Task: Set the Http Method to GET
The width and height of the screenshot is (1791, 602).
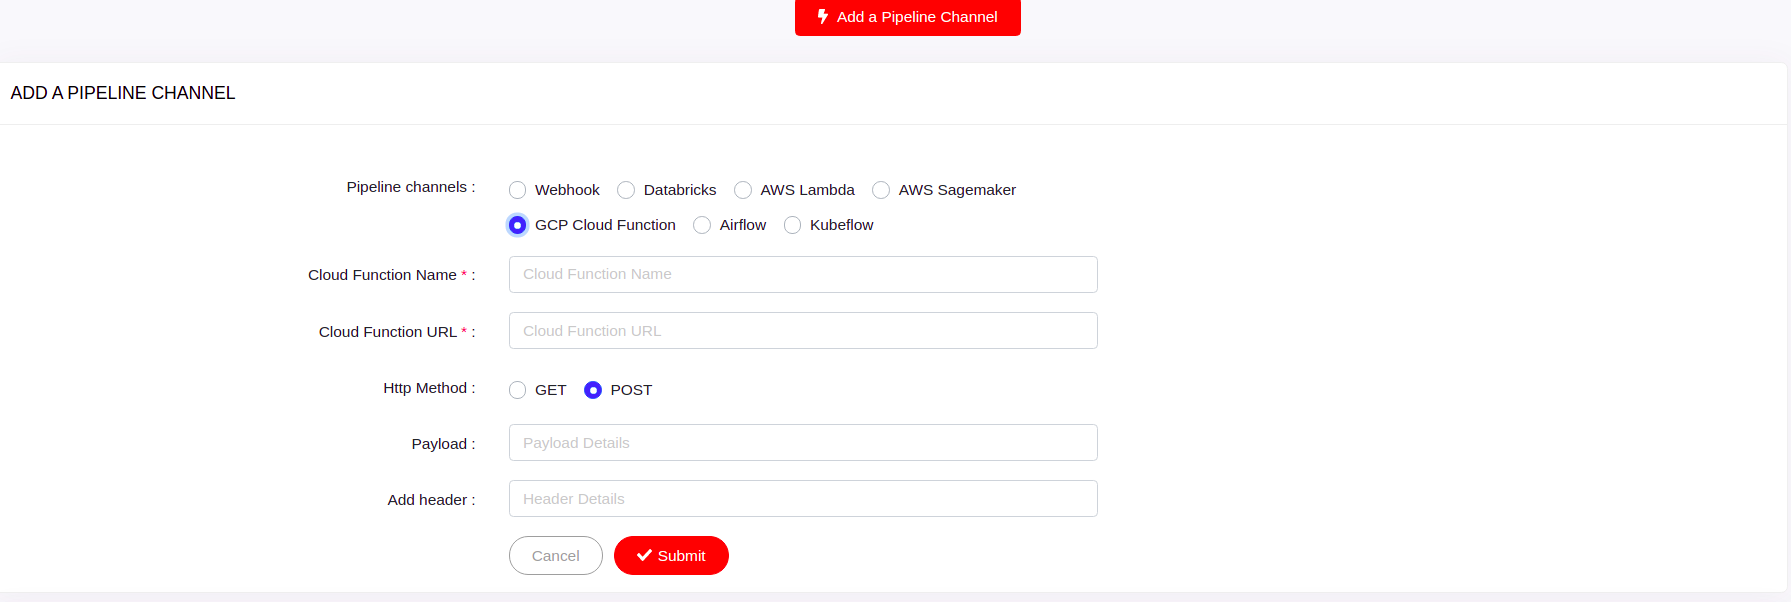Action: pyautogui.click(x=517, y=390)
